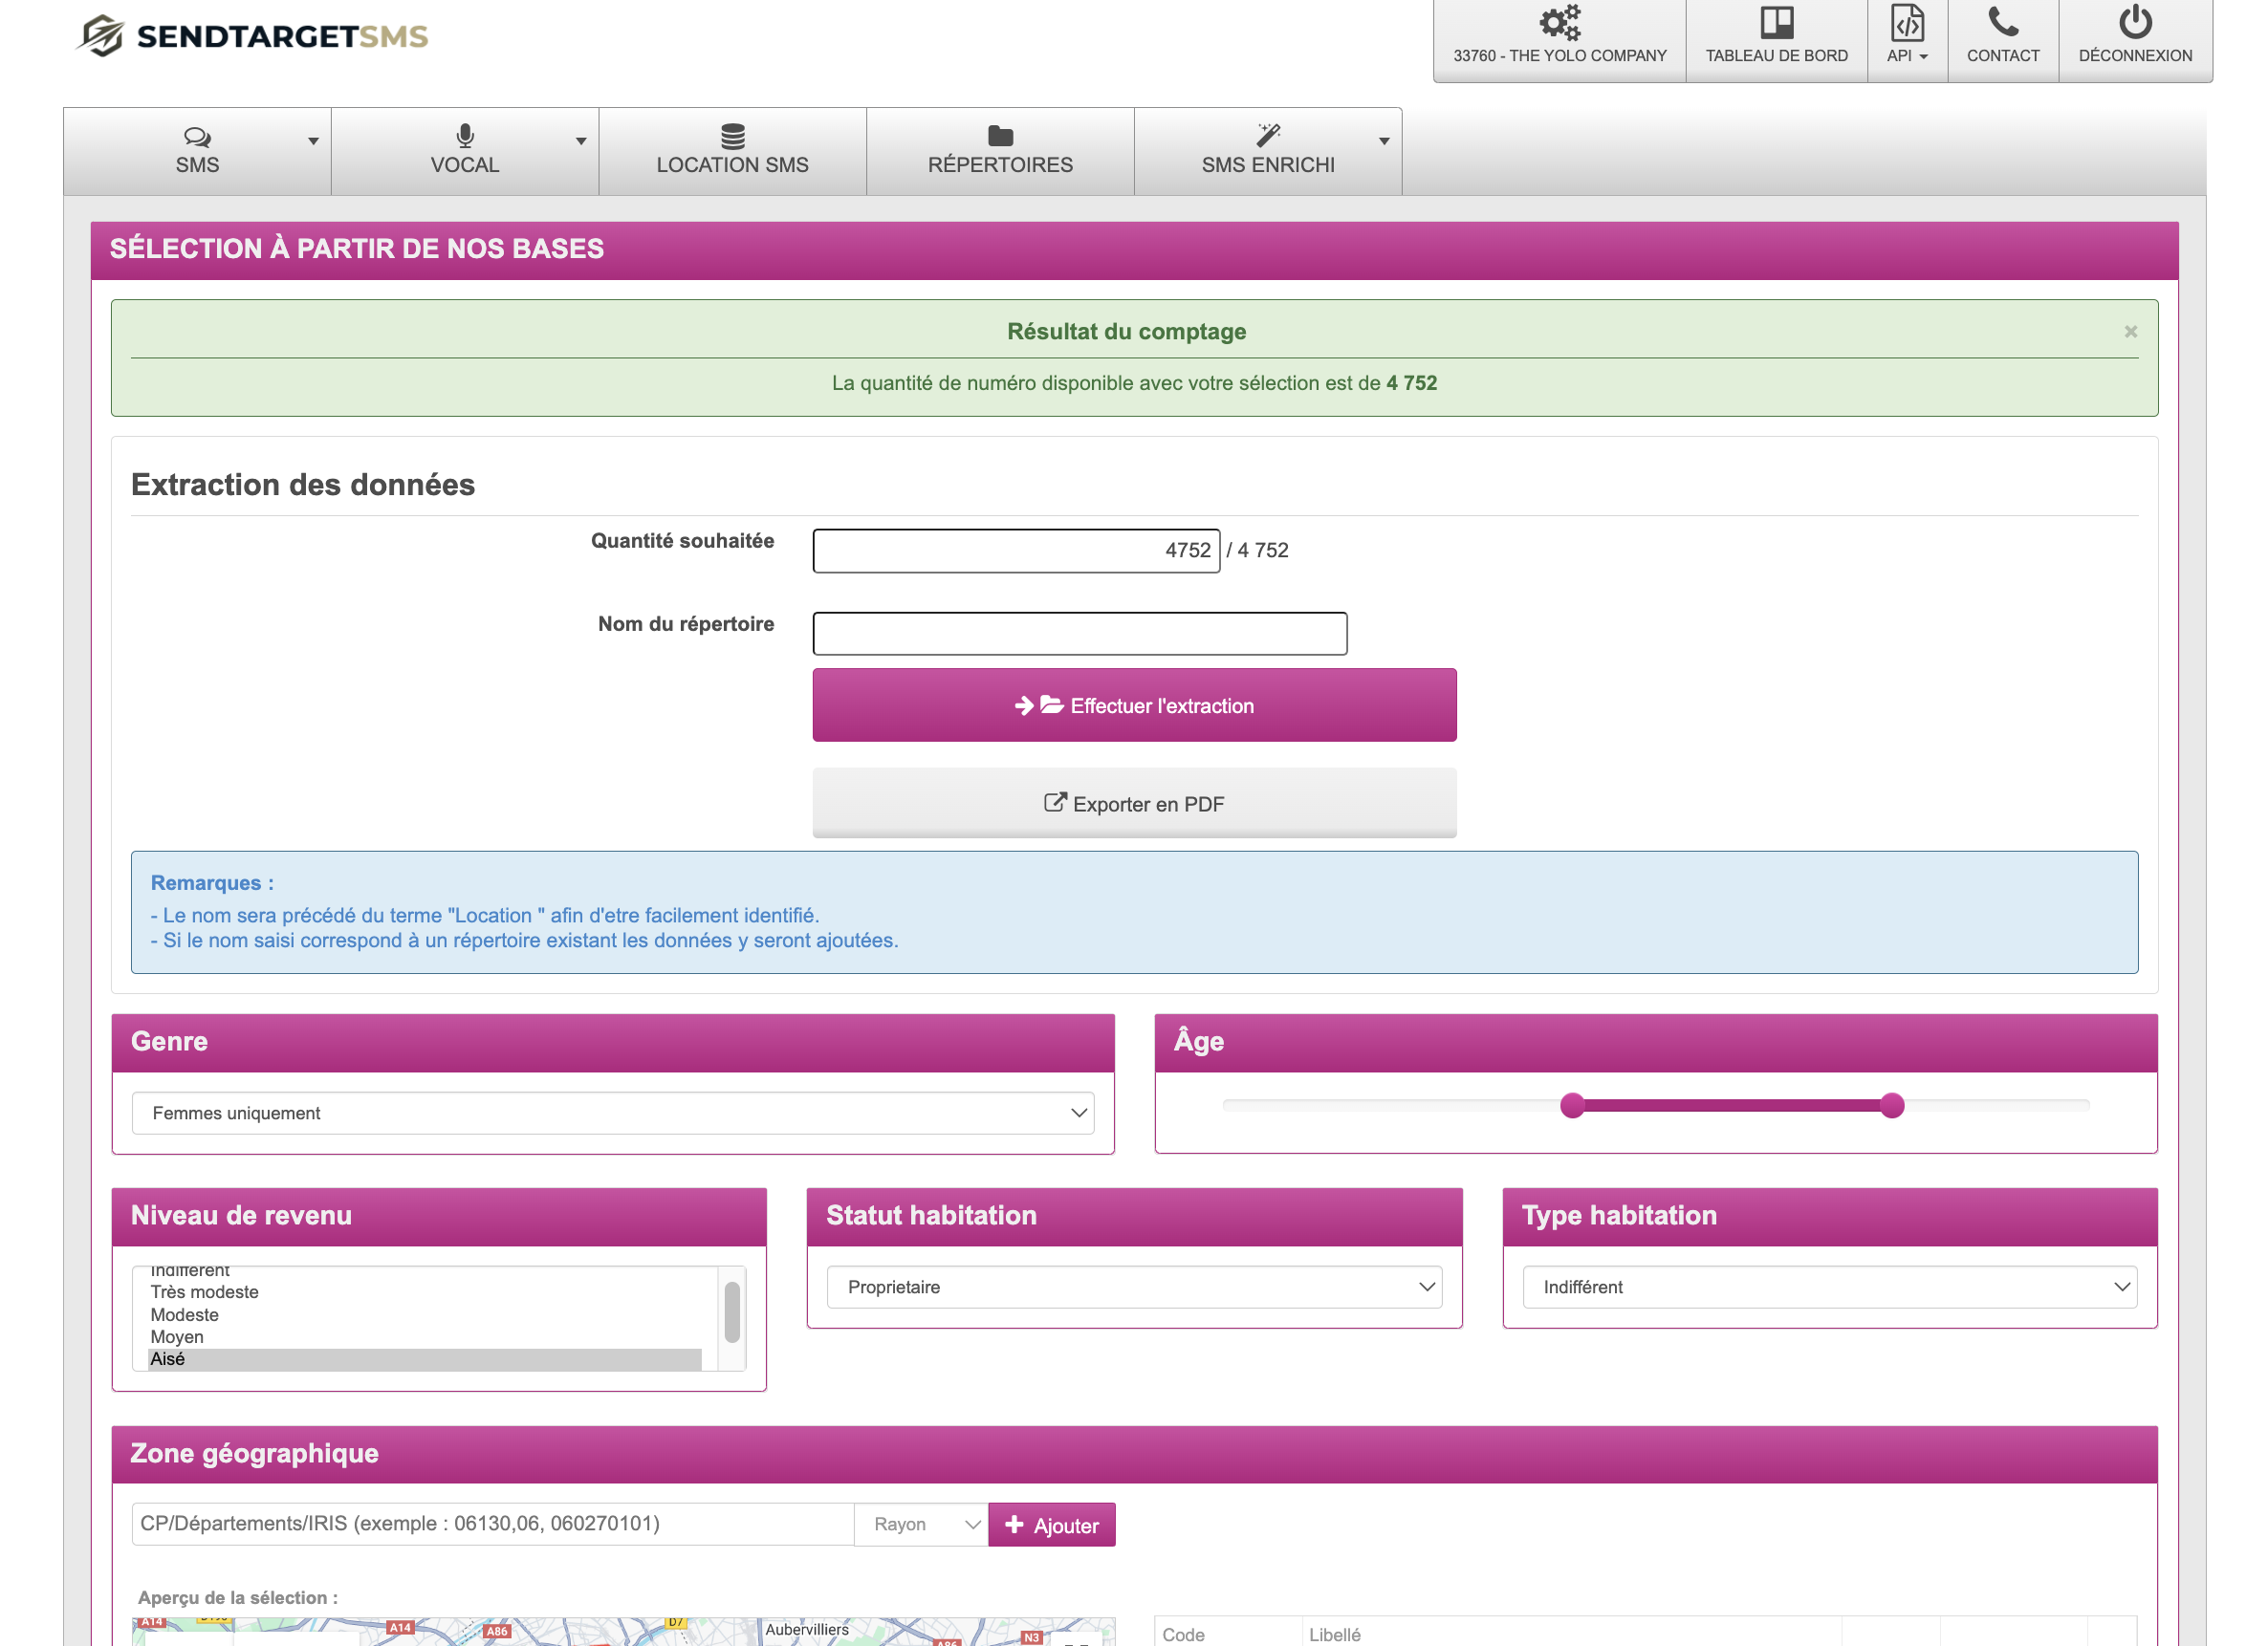Click the right Âge slider handle

coord(1891,1105)
